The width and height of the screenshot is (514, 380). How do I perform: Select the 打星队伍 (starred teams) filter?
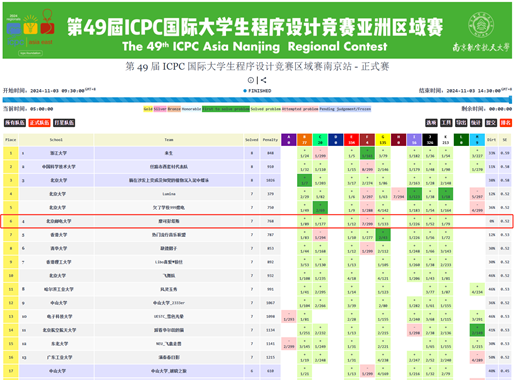click(64, 123)
